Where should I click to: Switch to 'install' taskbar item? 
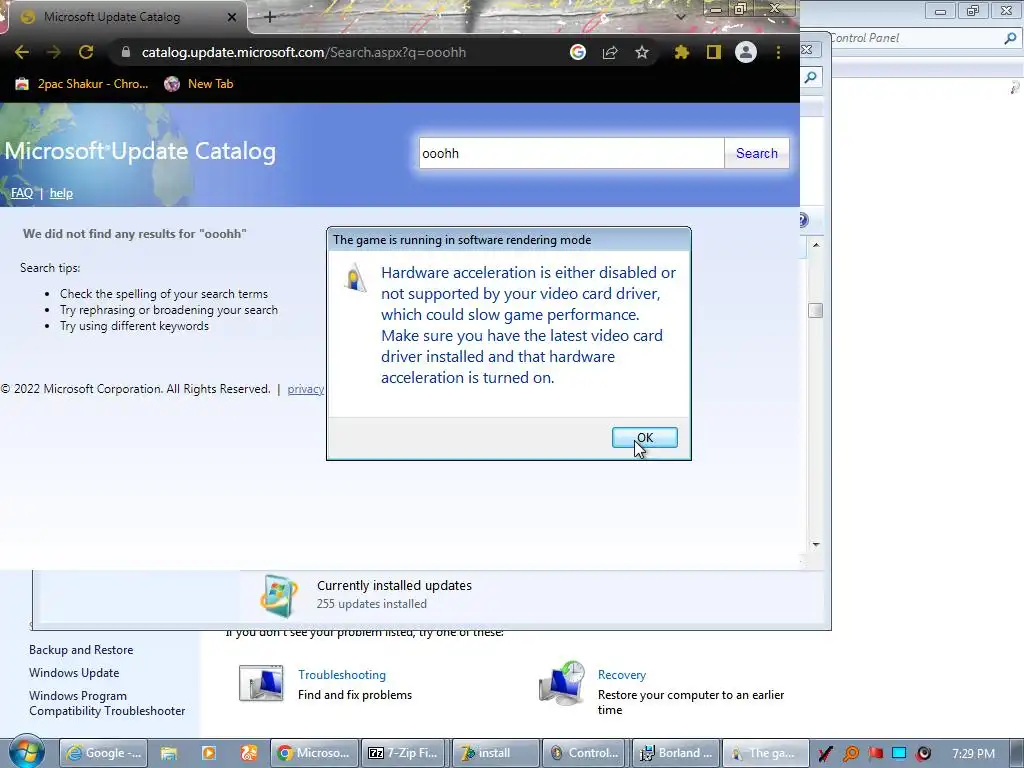coord(496,753)
